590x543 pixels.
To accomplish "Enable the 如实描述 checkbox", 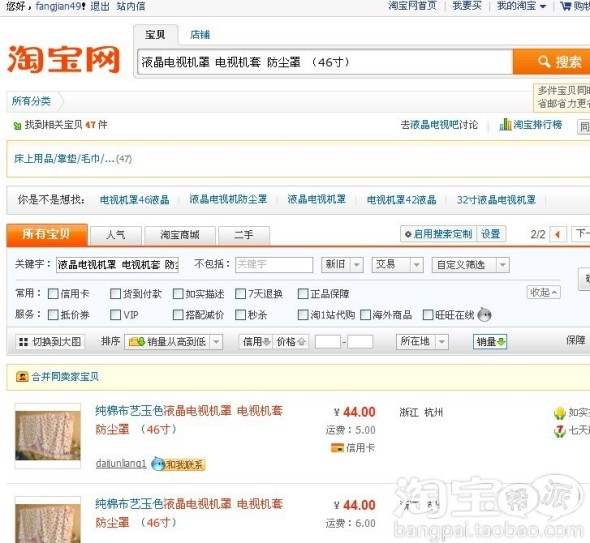I will (x=178, y=294).
